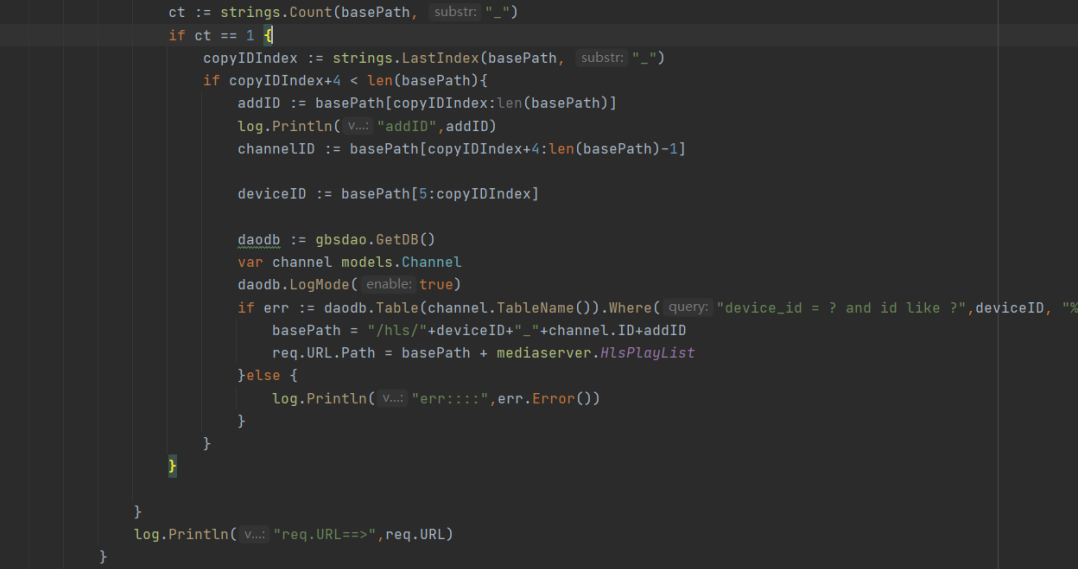1078x569 pixels.
Task: Click the number "5" in basePath[5:copyIDIndex]
Action: click(x=423, y=194)
